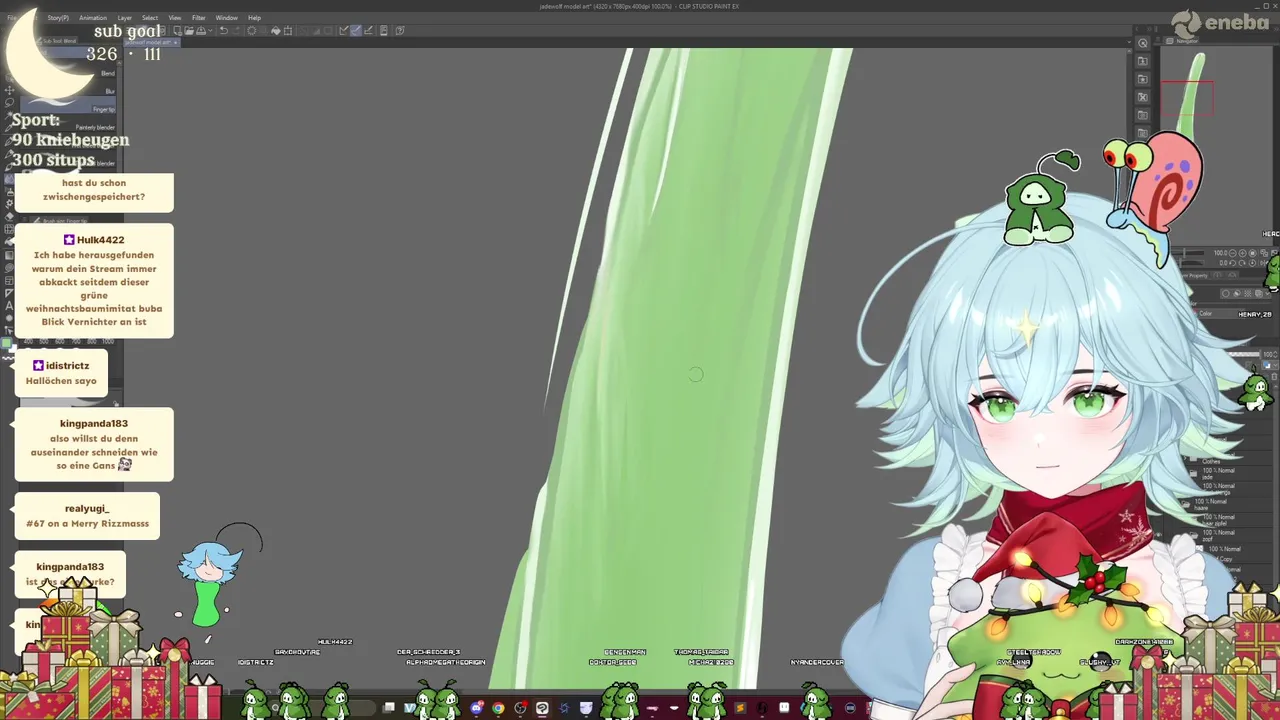Select the Move layer tool
This screenshot has width=1280, height=720.
pos(9,90)
